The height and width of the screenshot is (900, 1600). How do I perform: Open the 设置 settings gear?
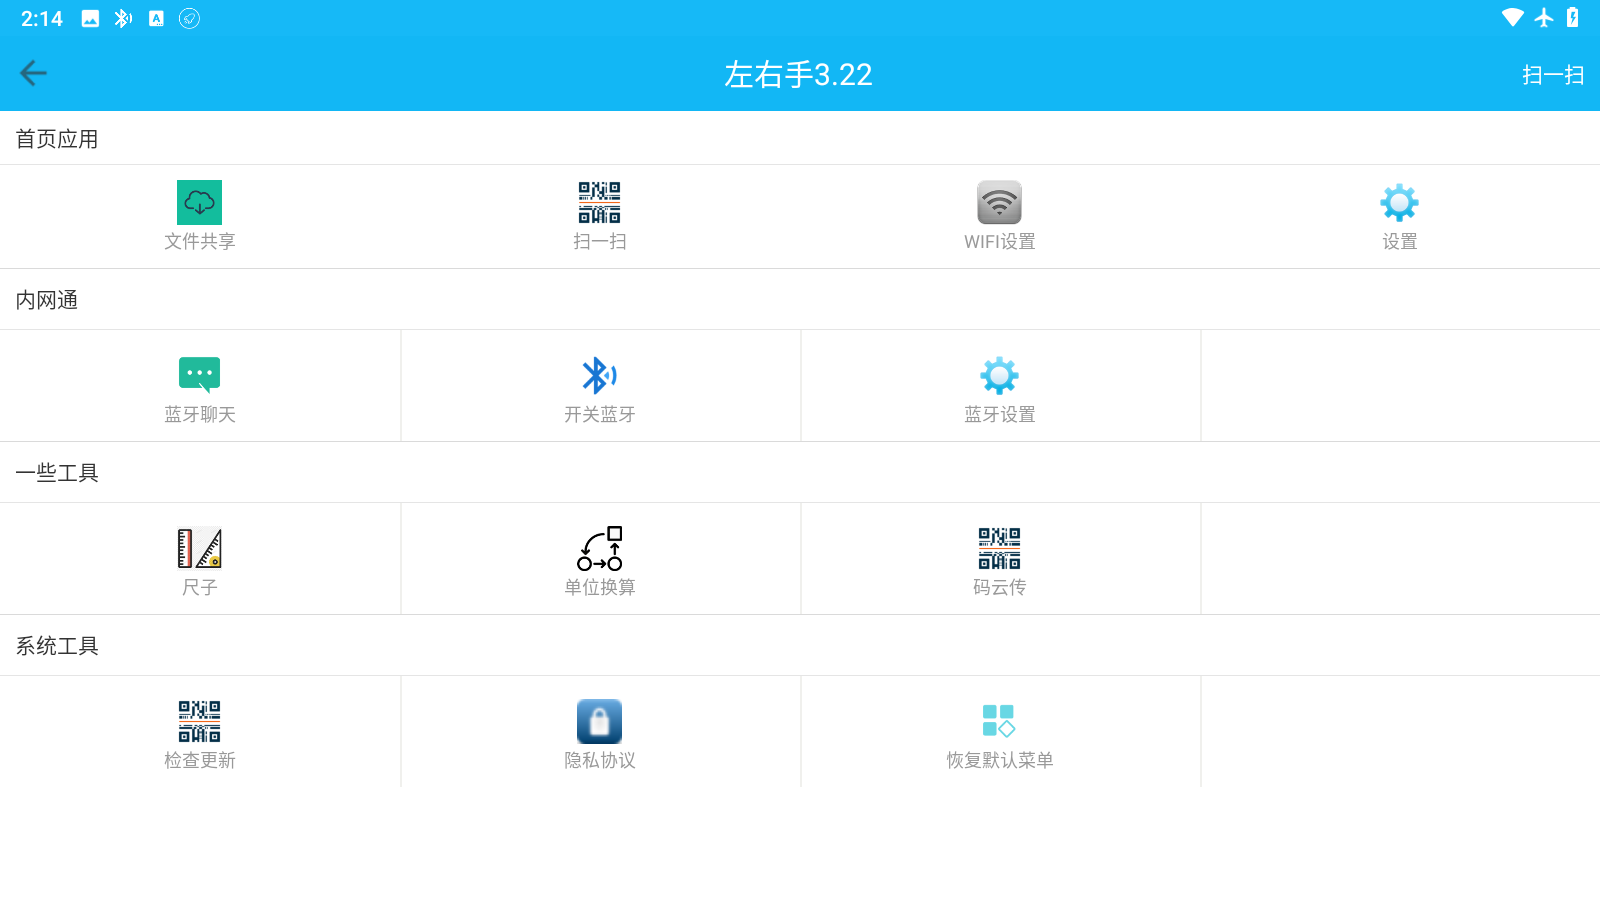(1399, 215)
